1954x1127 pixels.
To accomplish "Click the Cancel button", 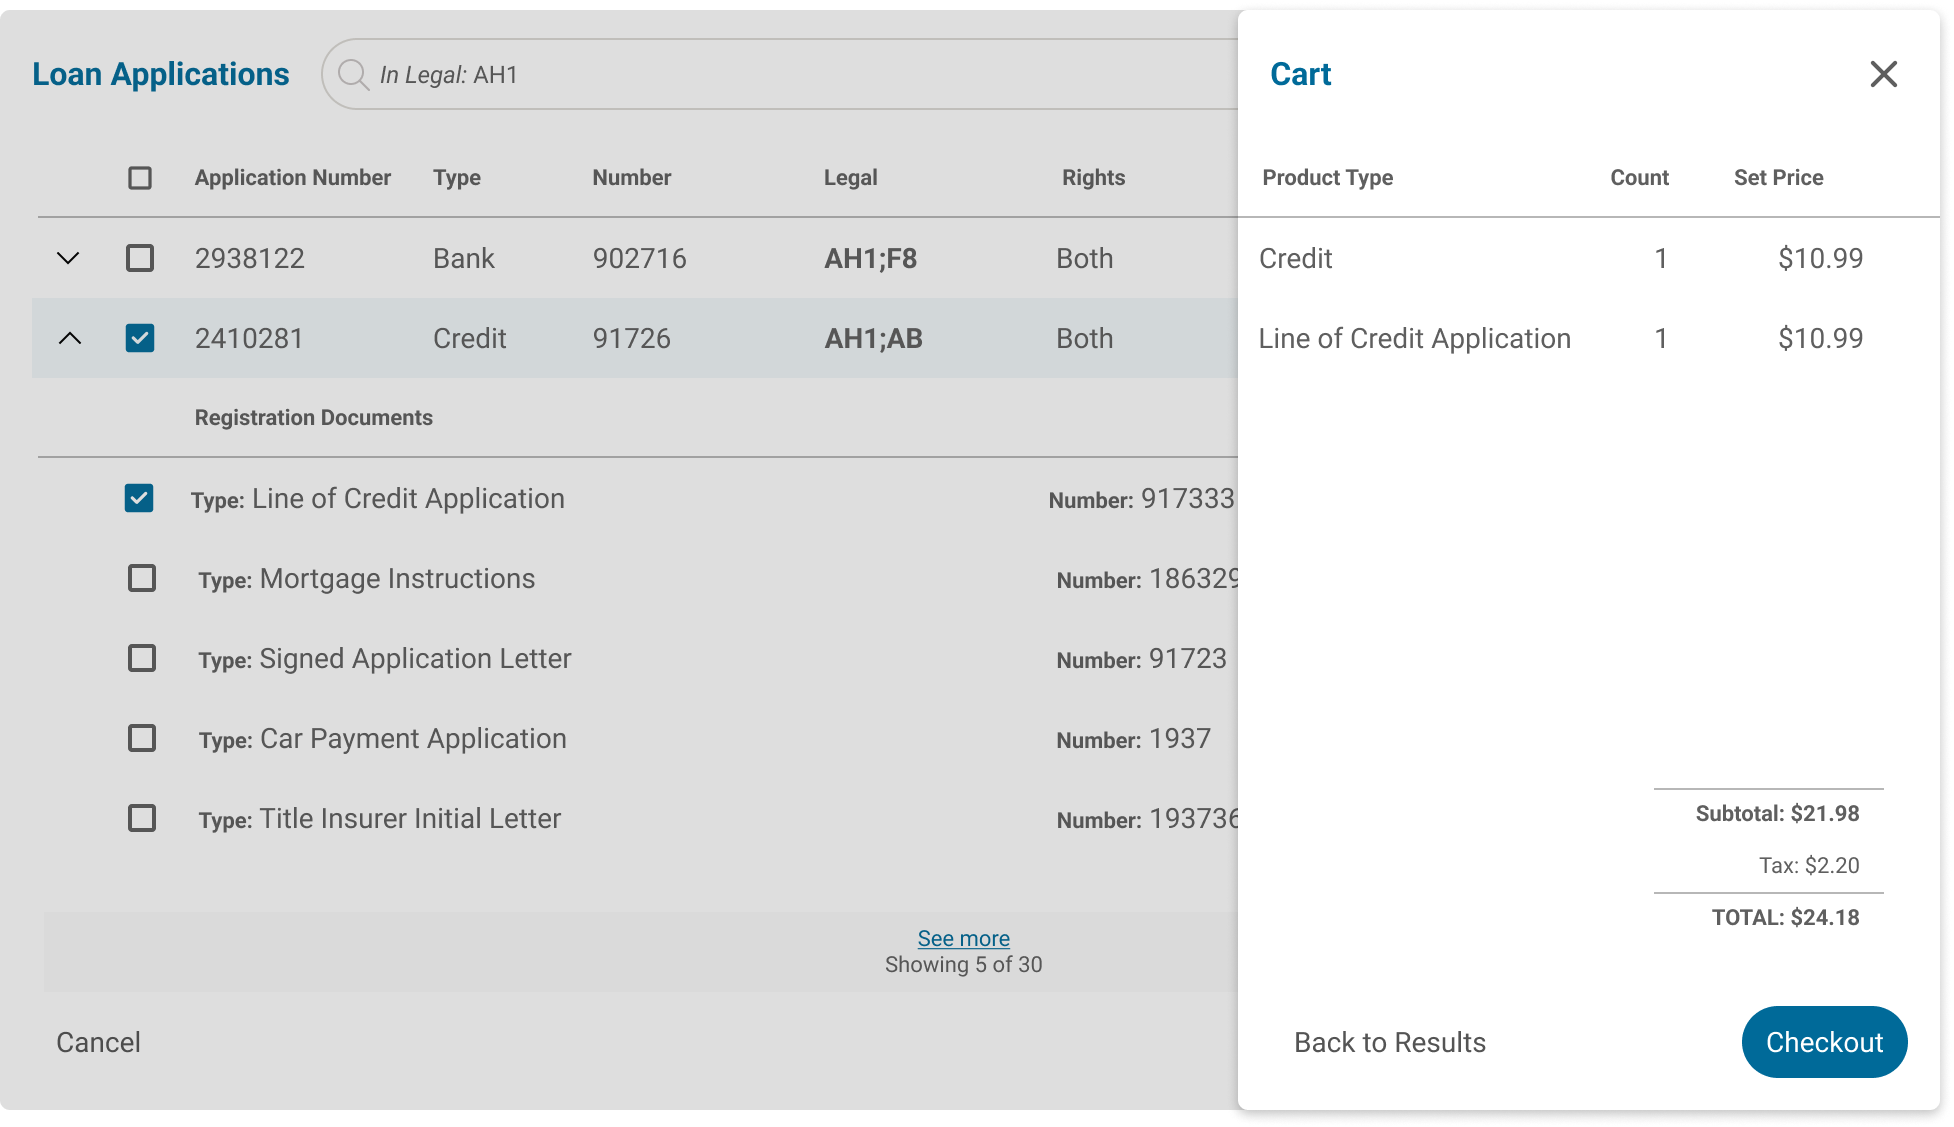I will point(98,1042).
